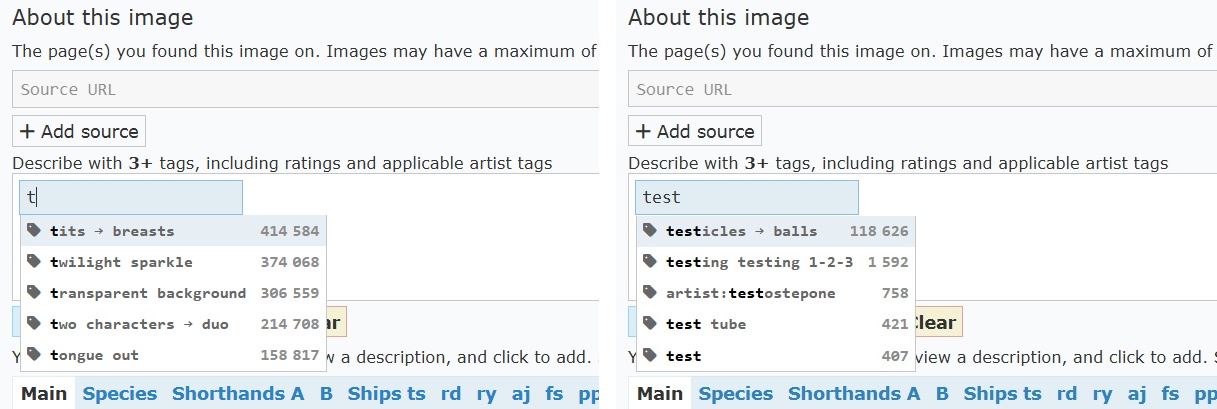The image size is (1217, 409).
Task: Click the tag input containing 'test'
Action: [746, 198]
